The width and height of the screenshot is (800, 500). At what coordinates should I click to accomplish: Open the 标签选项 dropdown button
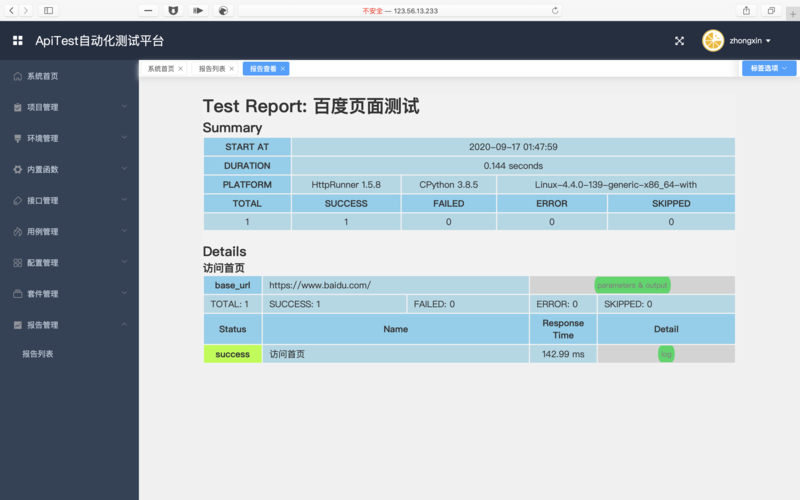click(x=768, y=68)
